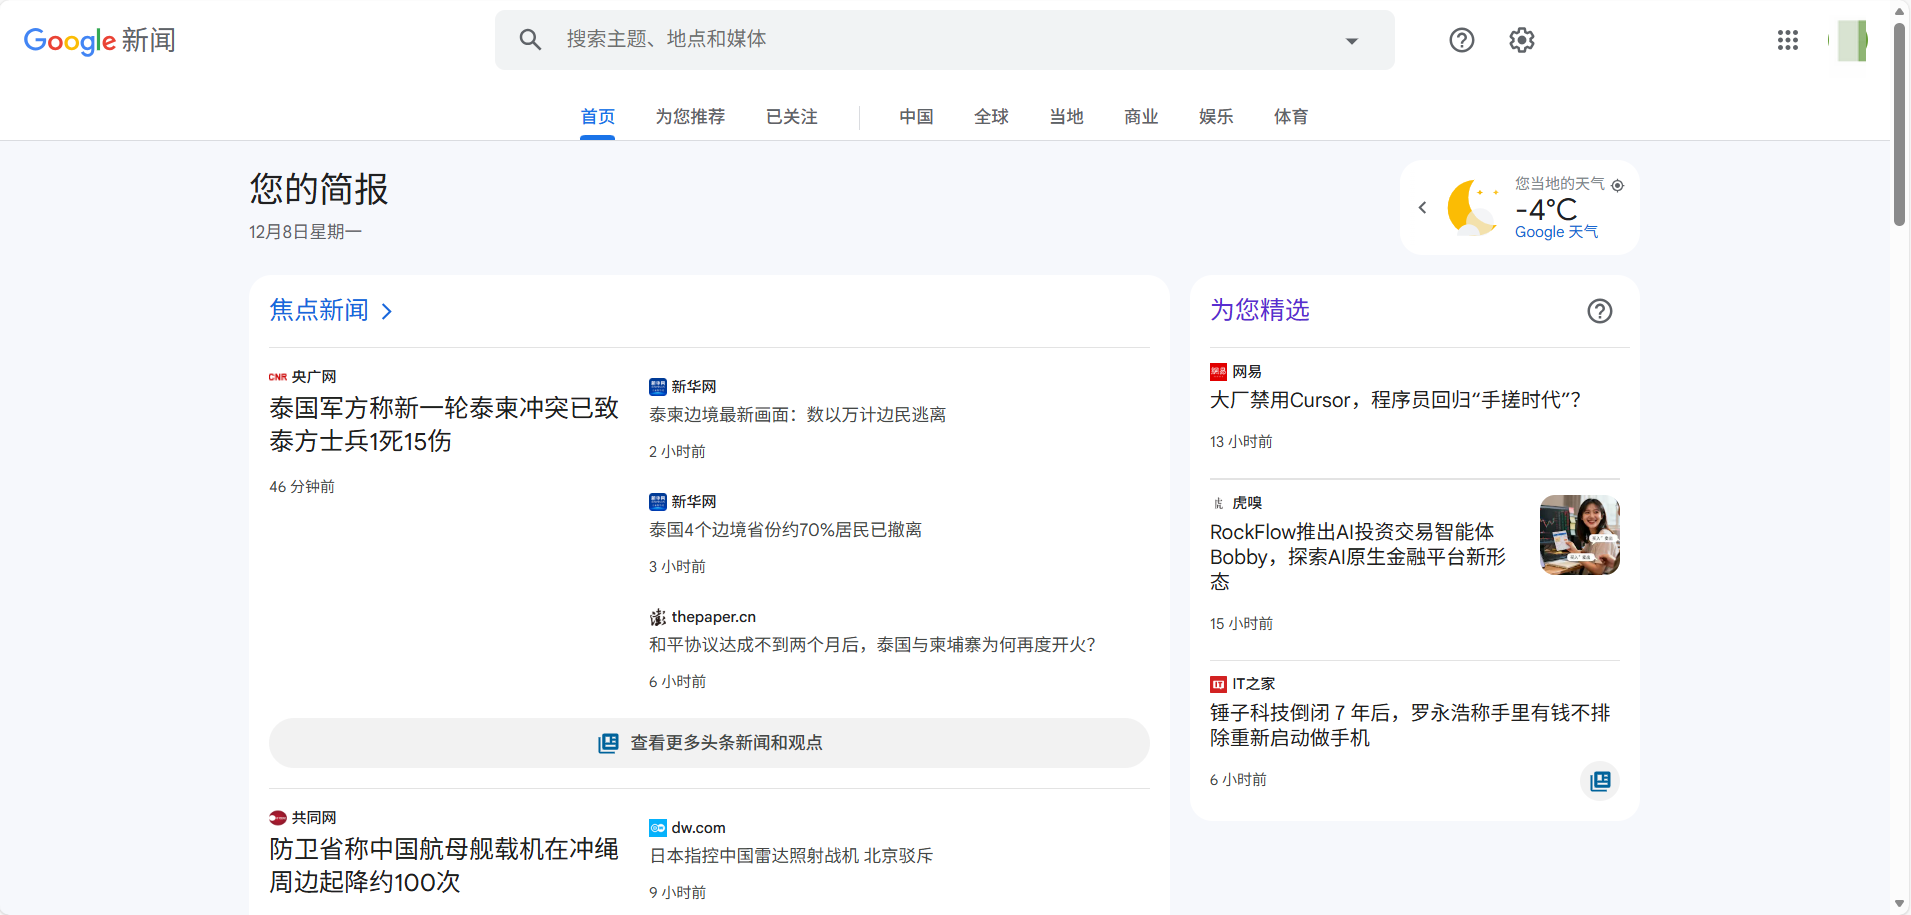Viewport: 1911px width, 915px height.
Task: Expand 焦点新闻 section via arrow
Action: (x=387, y=312)
